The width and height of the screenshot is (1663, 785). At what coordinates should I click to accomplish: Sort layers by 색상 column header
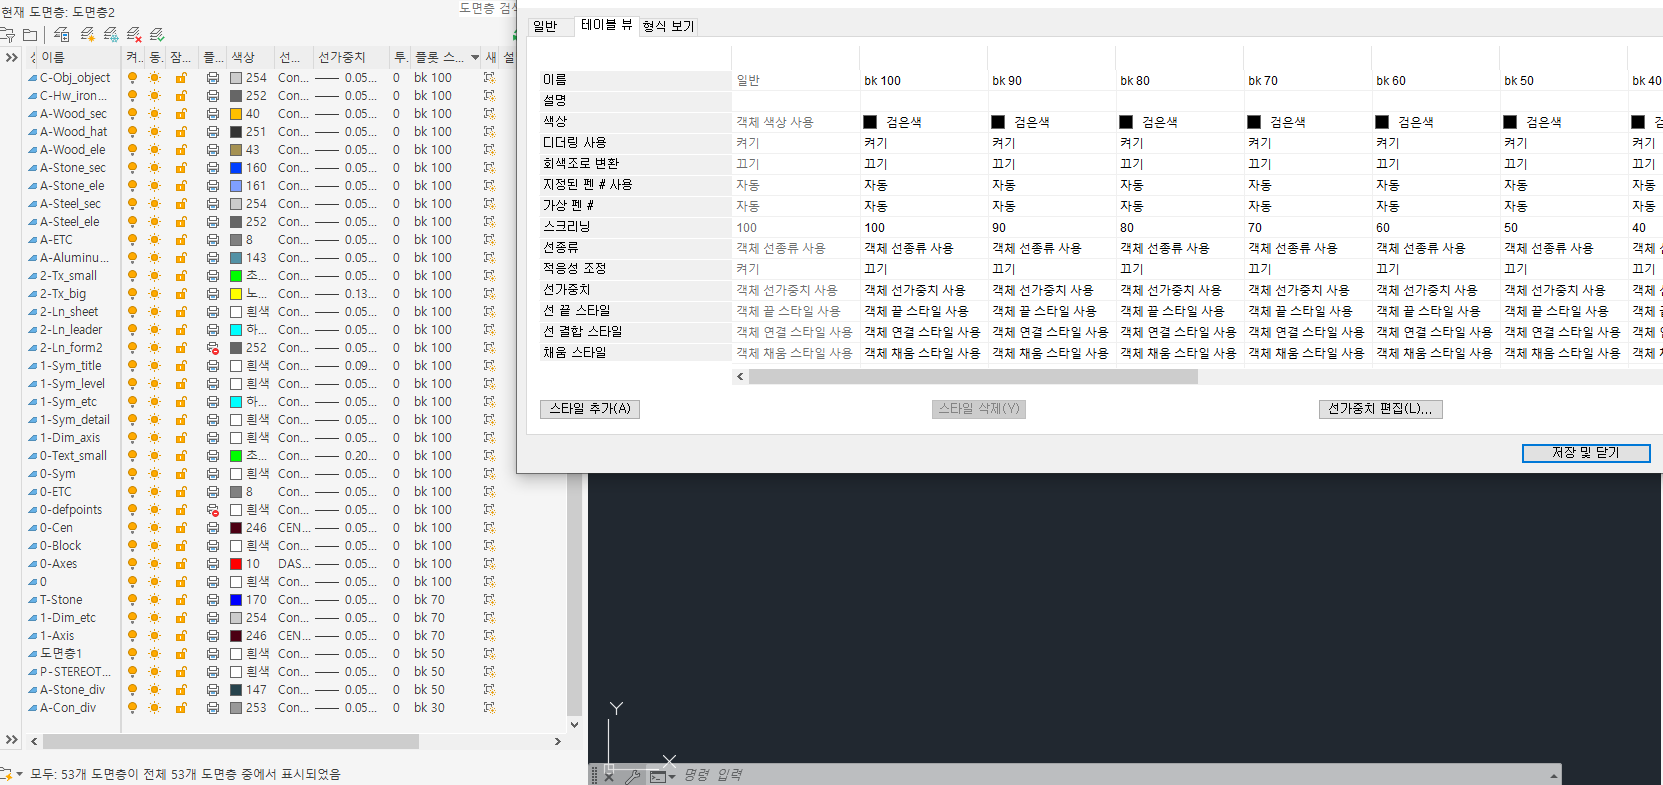click(x=251, y=57)
